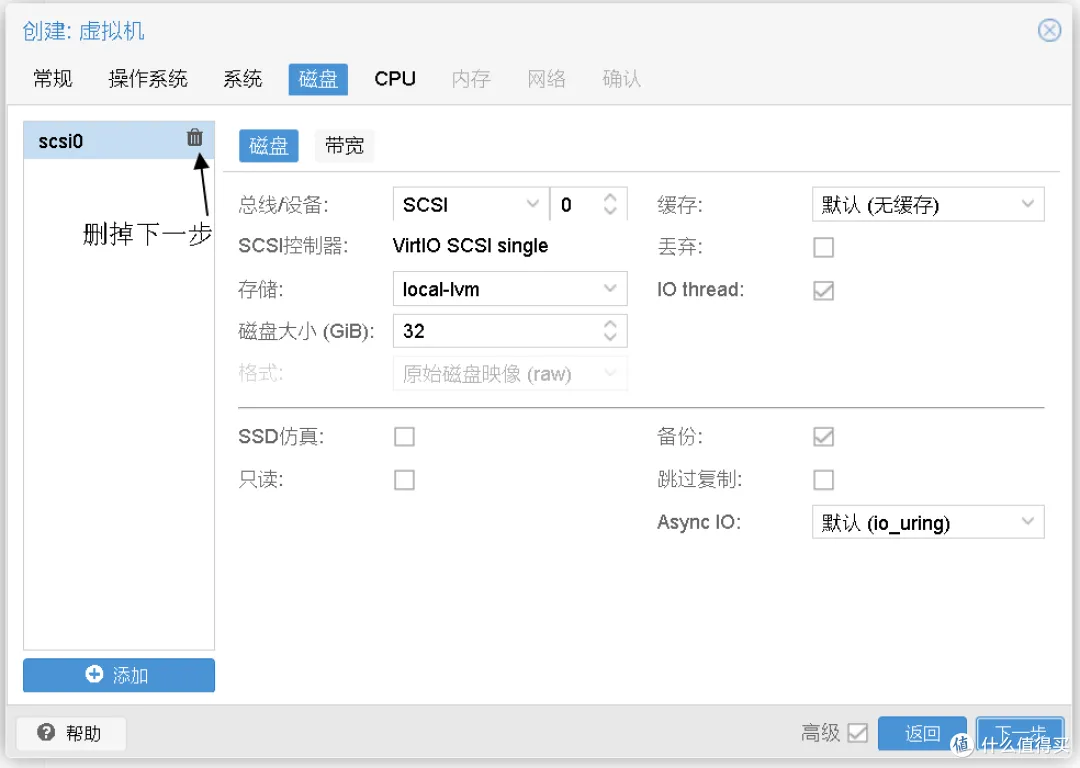The width and height of the screenshot is (1080, 768).
Task: Open Help with the question mark button
Action: [70, 733]
